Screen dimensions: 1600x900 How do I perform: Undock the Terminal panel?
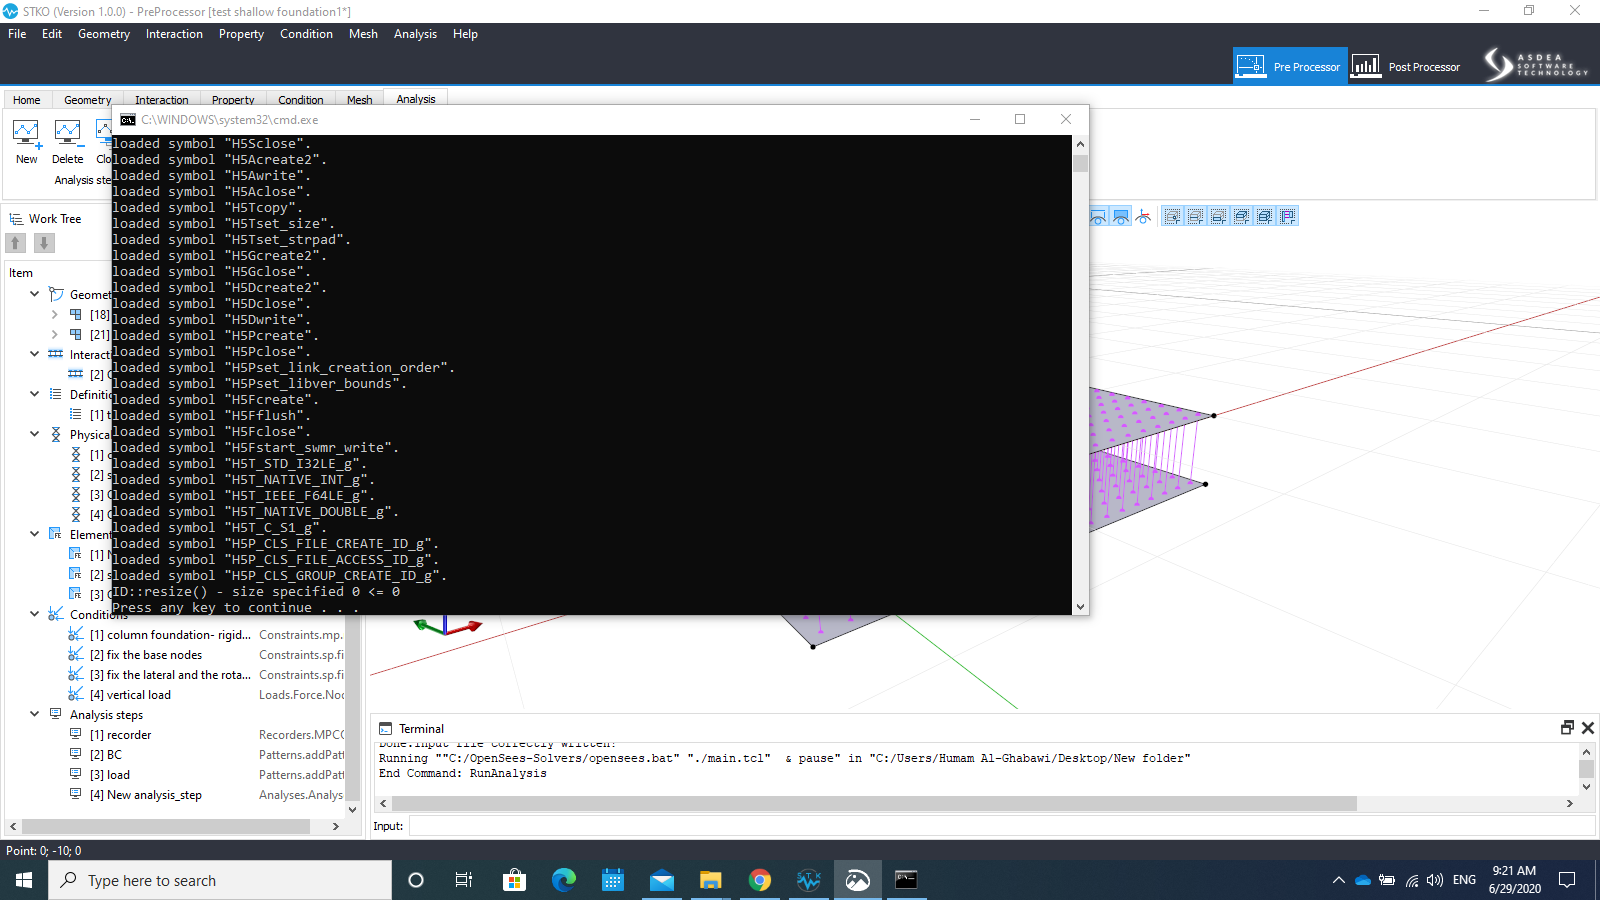pyautogui.click(x=1567, y=728)
